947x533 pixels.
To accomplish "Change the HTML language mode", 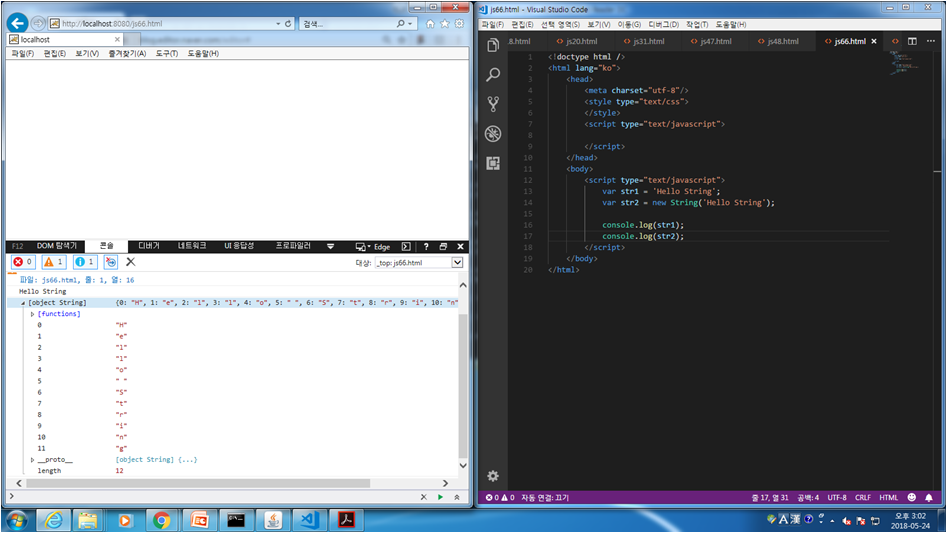I will pos(888,497).
